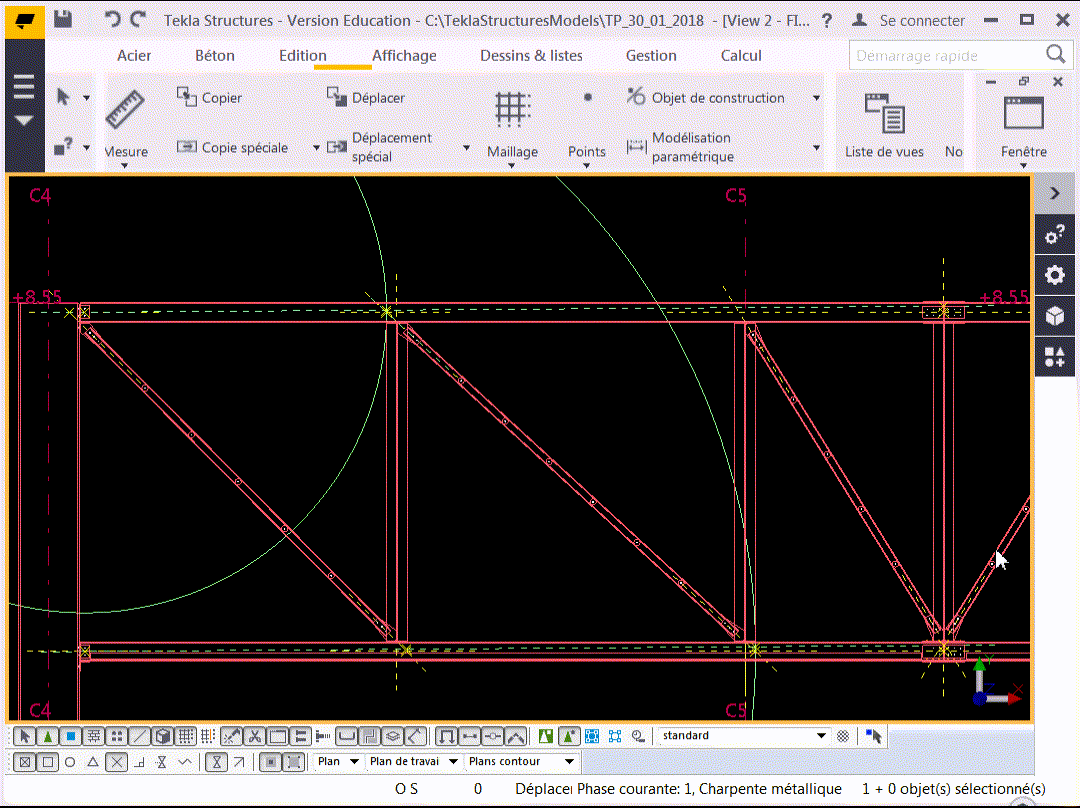1080x808 pixels.
Task: Open the Plan de travail dropdown
Action: pyautogui.click(x=413, y=761)
